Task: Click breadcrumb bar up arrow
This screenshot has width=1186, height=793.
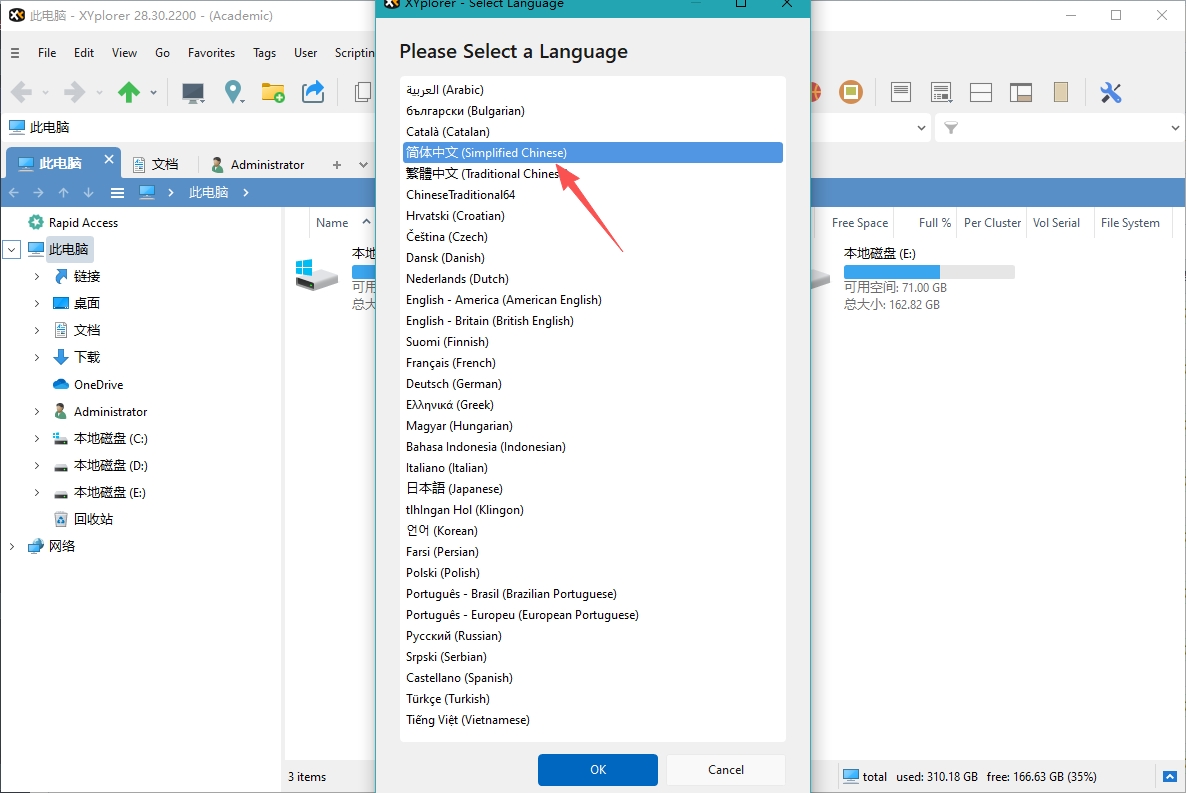Action: 64,192
